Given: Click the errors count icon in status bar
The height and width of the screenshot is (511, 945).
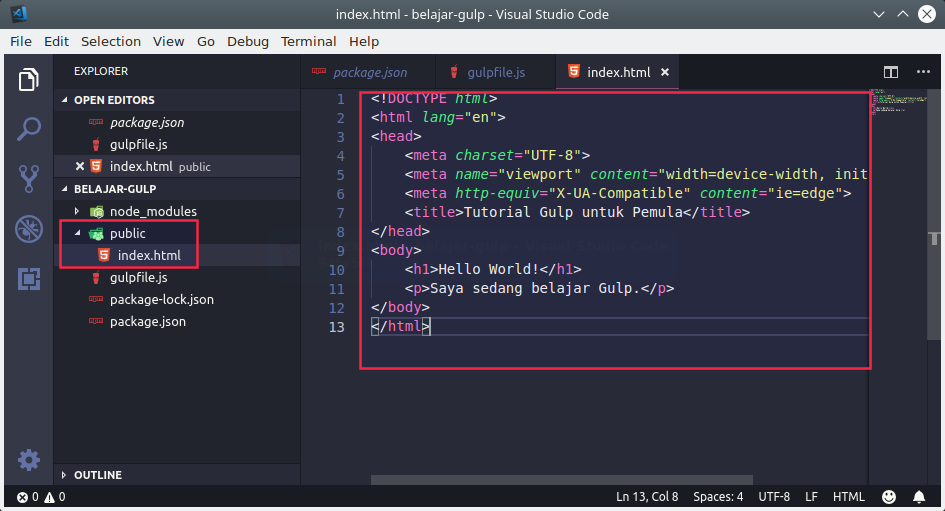Looking at the screenshot, I should (22, 497).
